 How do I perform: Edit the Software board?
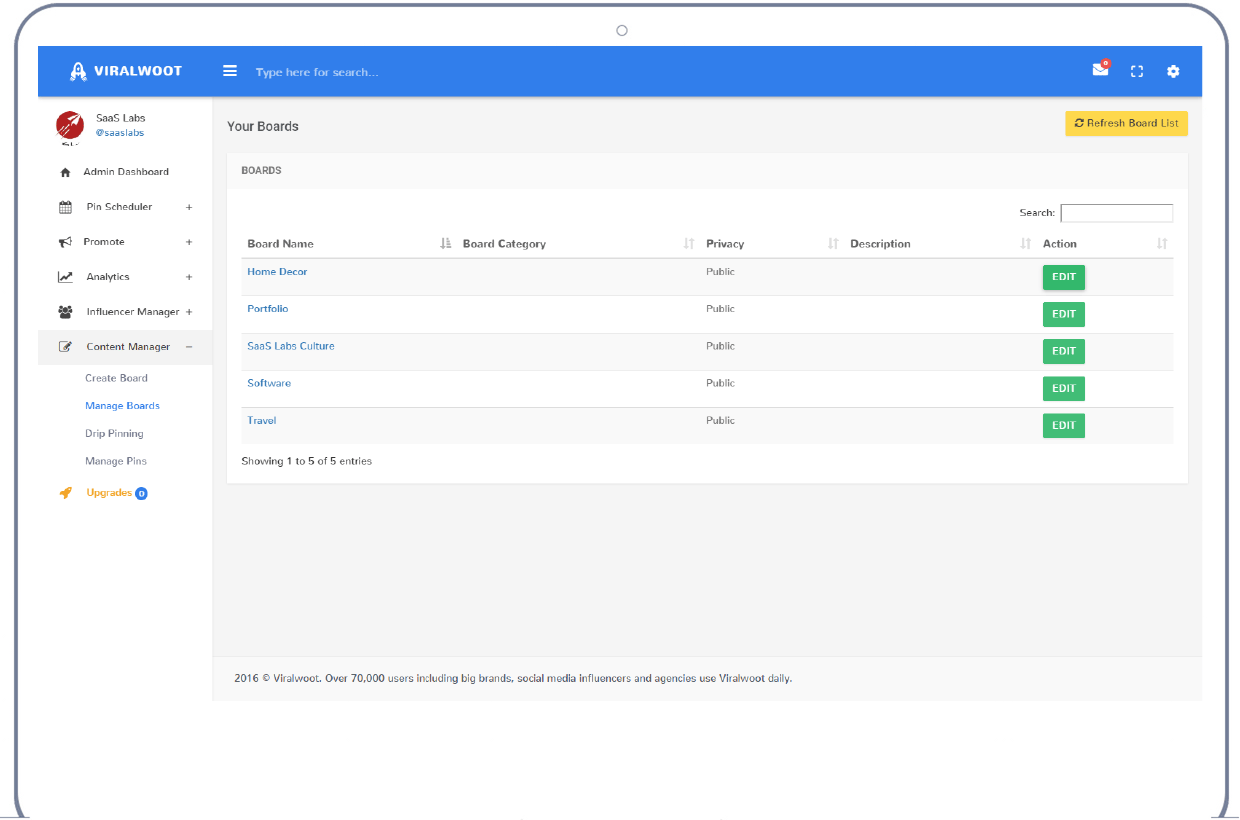tap(1063, 388)
